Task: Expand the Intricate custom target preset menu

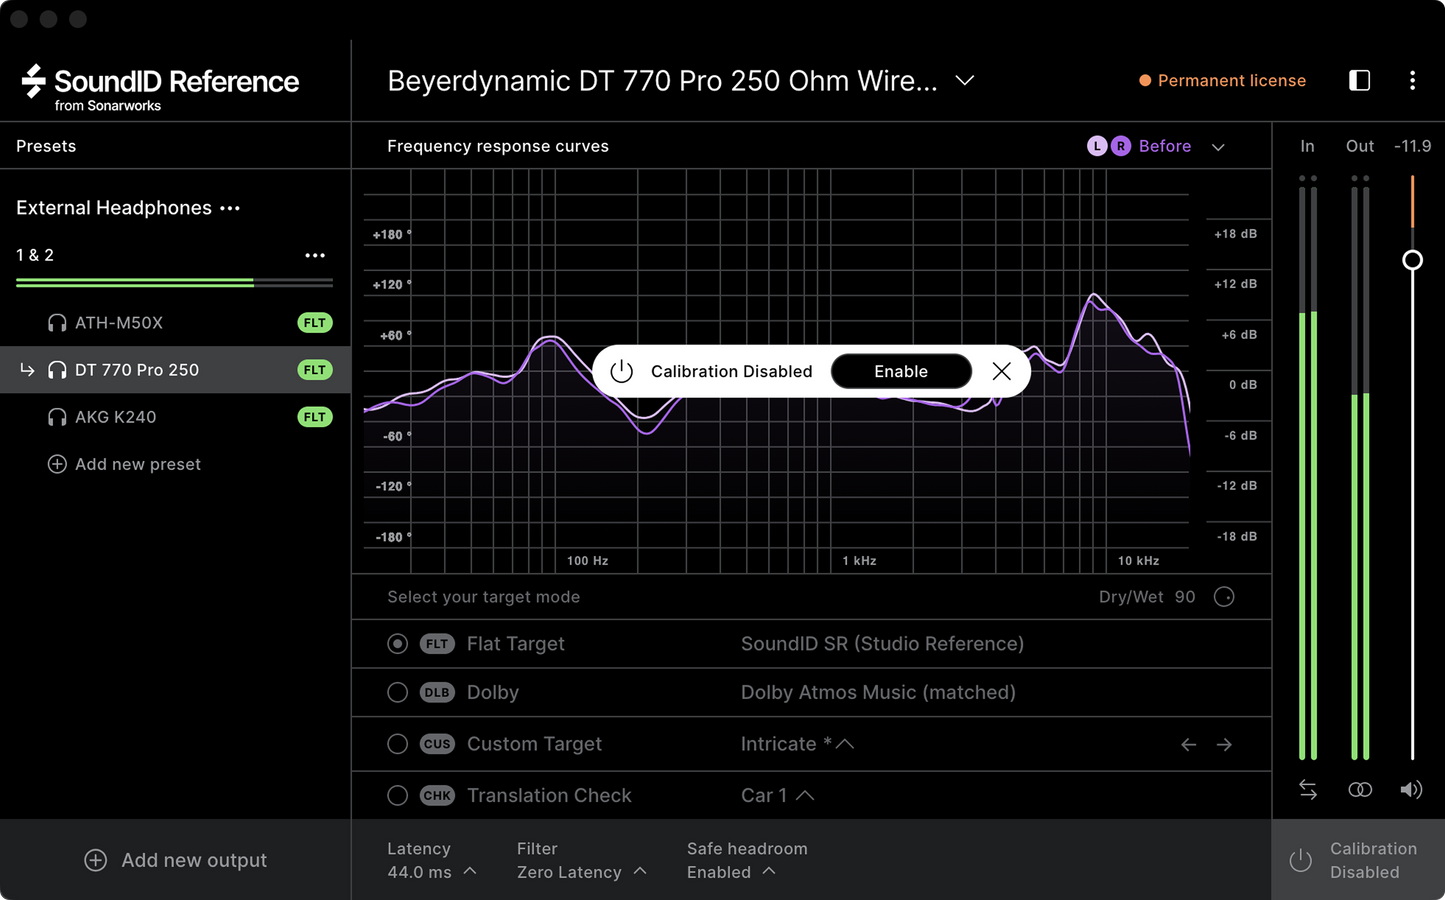Action: click(845, 744)
